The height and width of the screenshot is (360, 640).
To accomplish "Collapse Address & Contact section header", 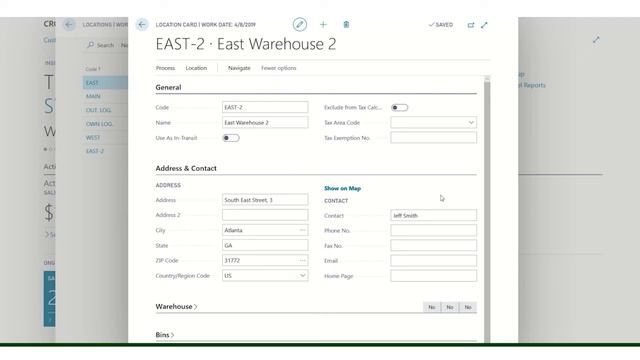I will click(x=186, y=168).
